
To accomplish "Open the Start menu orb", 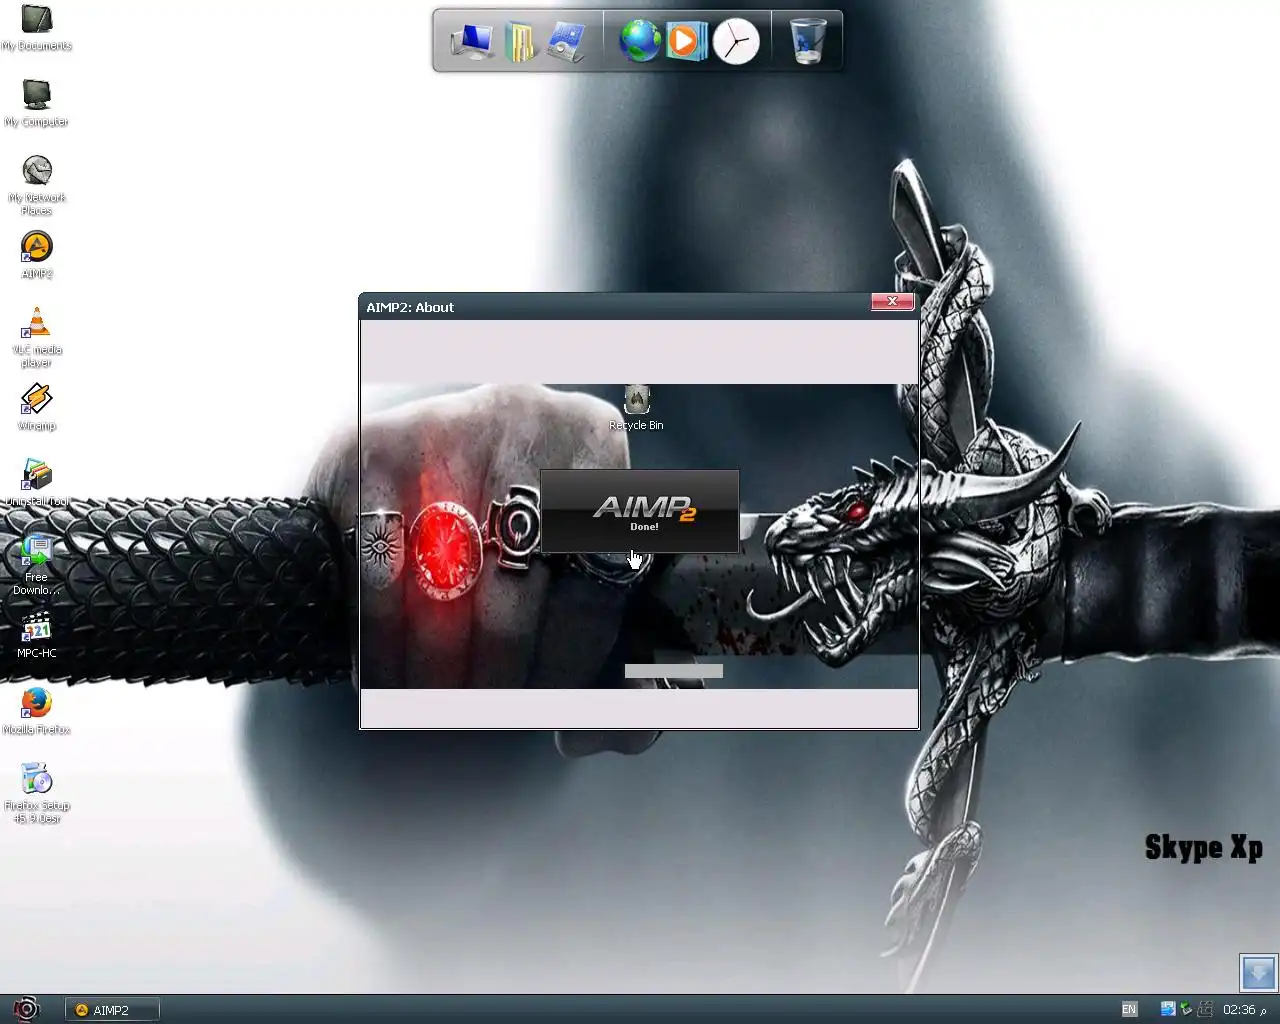I will pos(26,1009).
